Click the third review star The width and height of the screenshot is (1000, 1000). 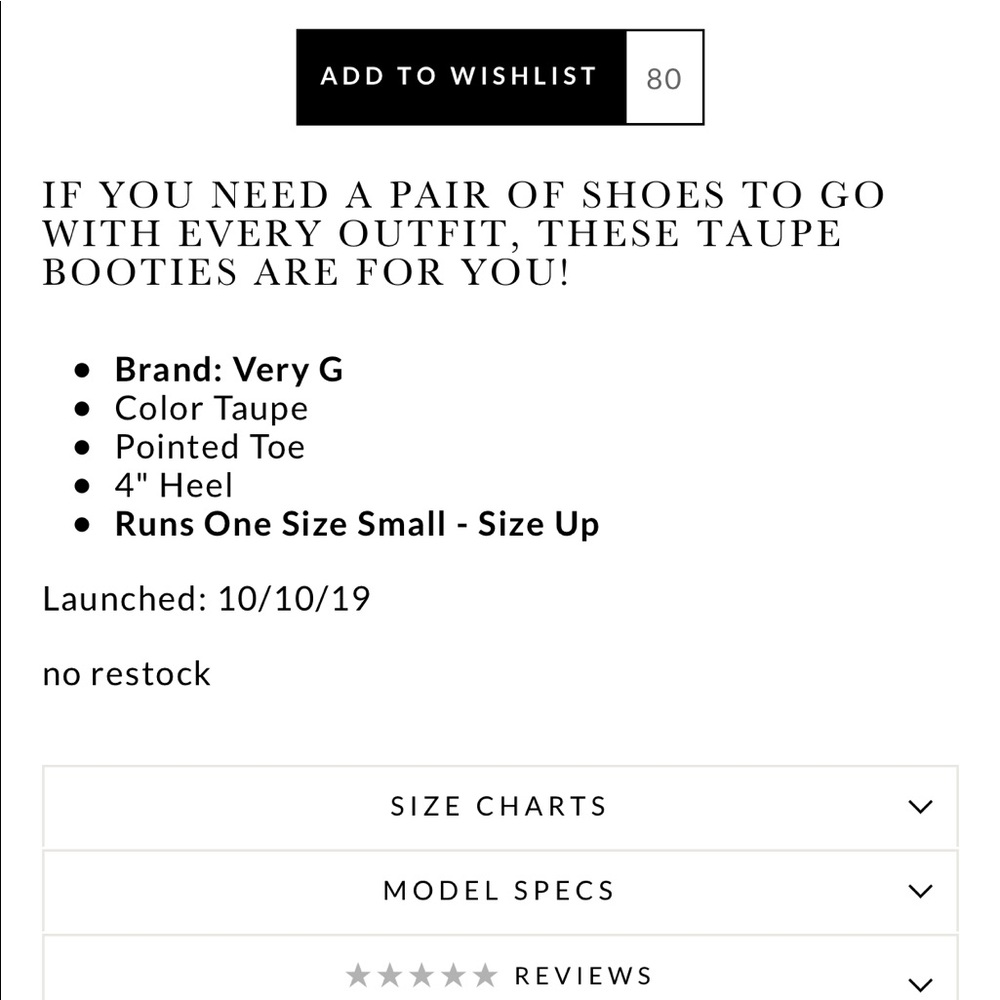click(422, 975)
